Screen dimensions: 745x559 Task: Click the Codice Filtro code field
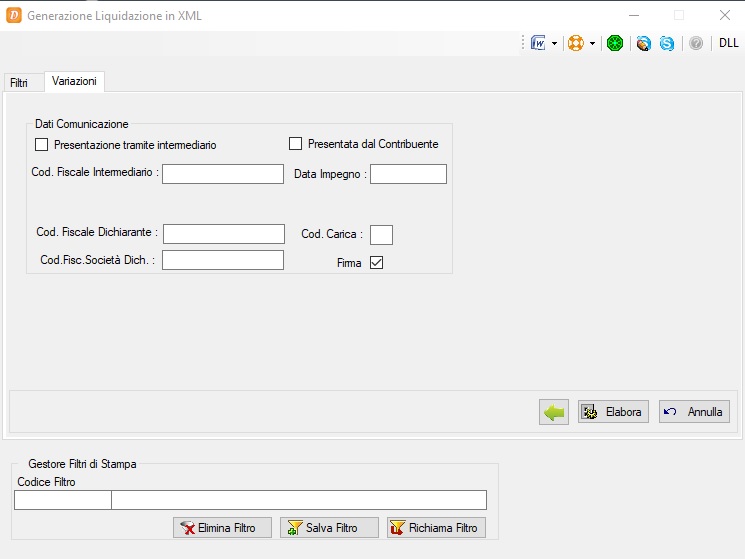click(x=63, y=500)
